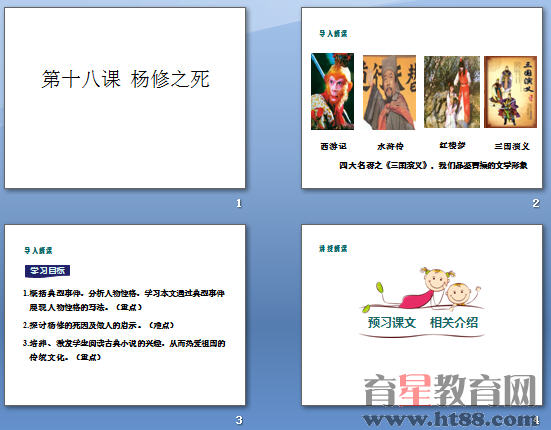Click the slide number 2 label
551x430 pixels.
click(x=536, y=203)
